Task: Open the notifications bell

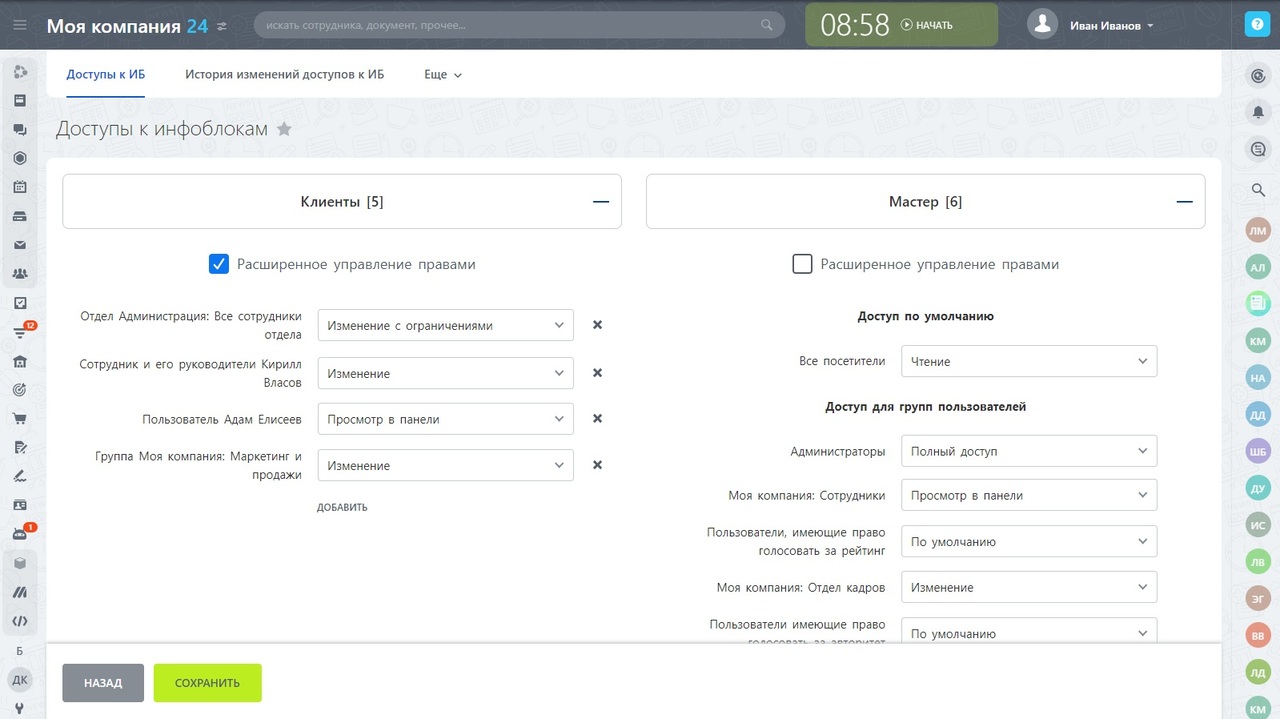Action: point(1258,112)
